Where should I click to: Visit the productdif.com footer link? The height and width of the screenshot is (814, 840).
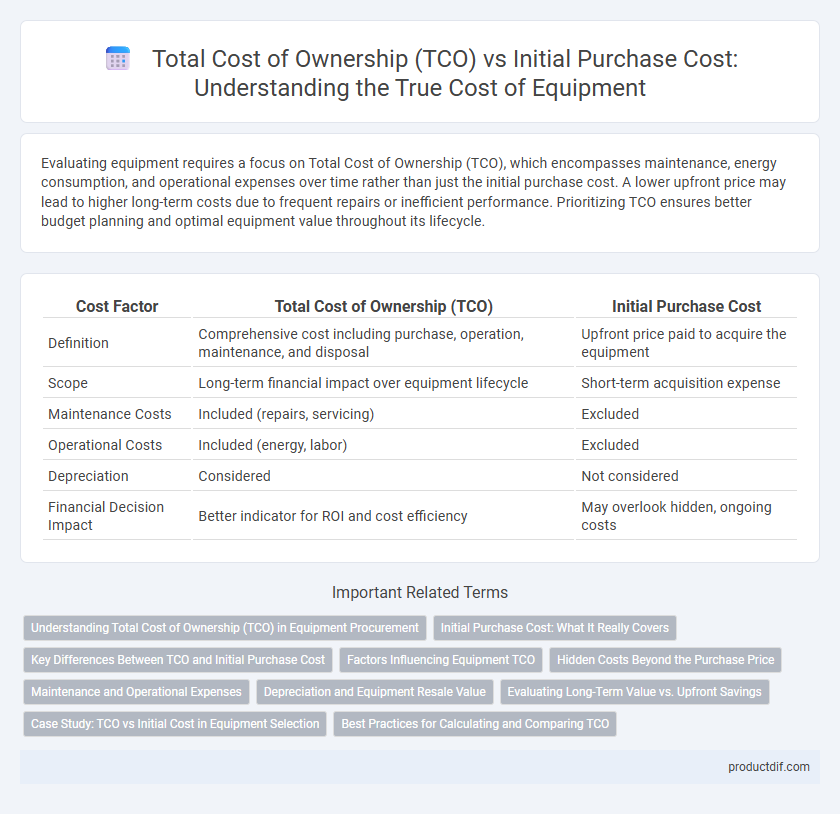click(x=769, y=767)
